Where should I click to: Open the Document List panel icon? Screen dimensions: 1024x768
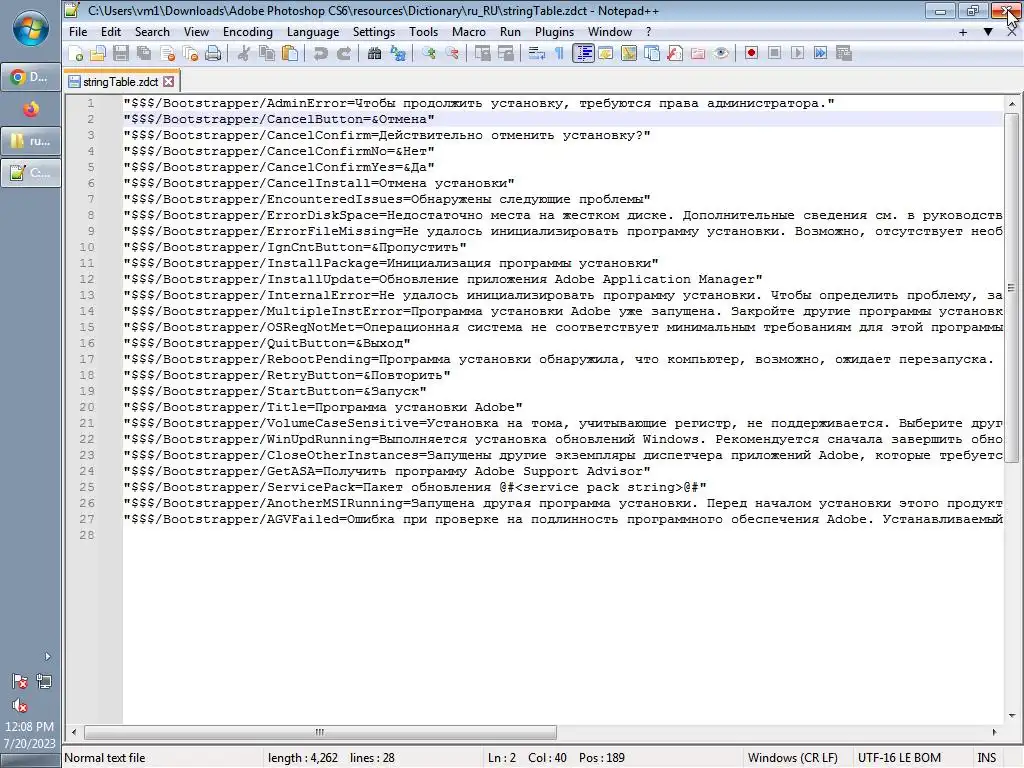point(652,54)
